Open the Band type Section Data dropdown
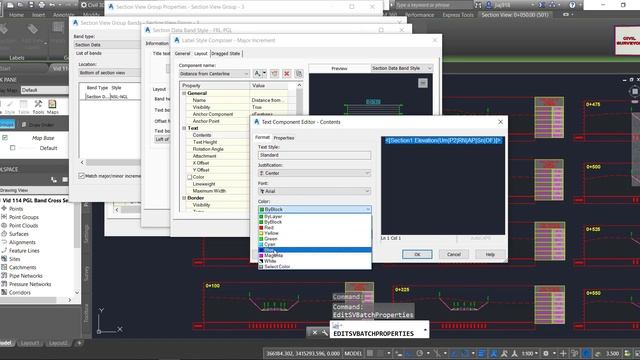 (106, 44)
